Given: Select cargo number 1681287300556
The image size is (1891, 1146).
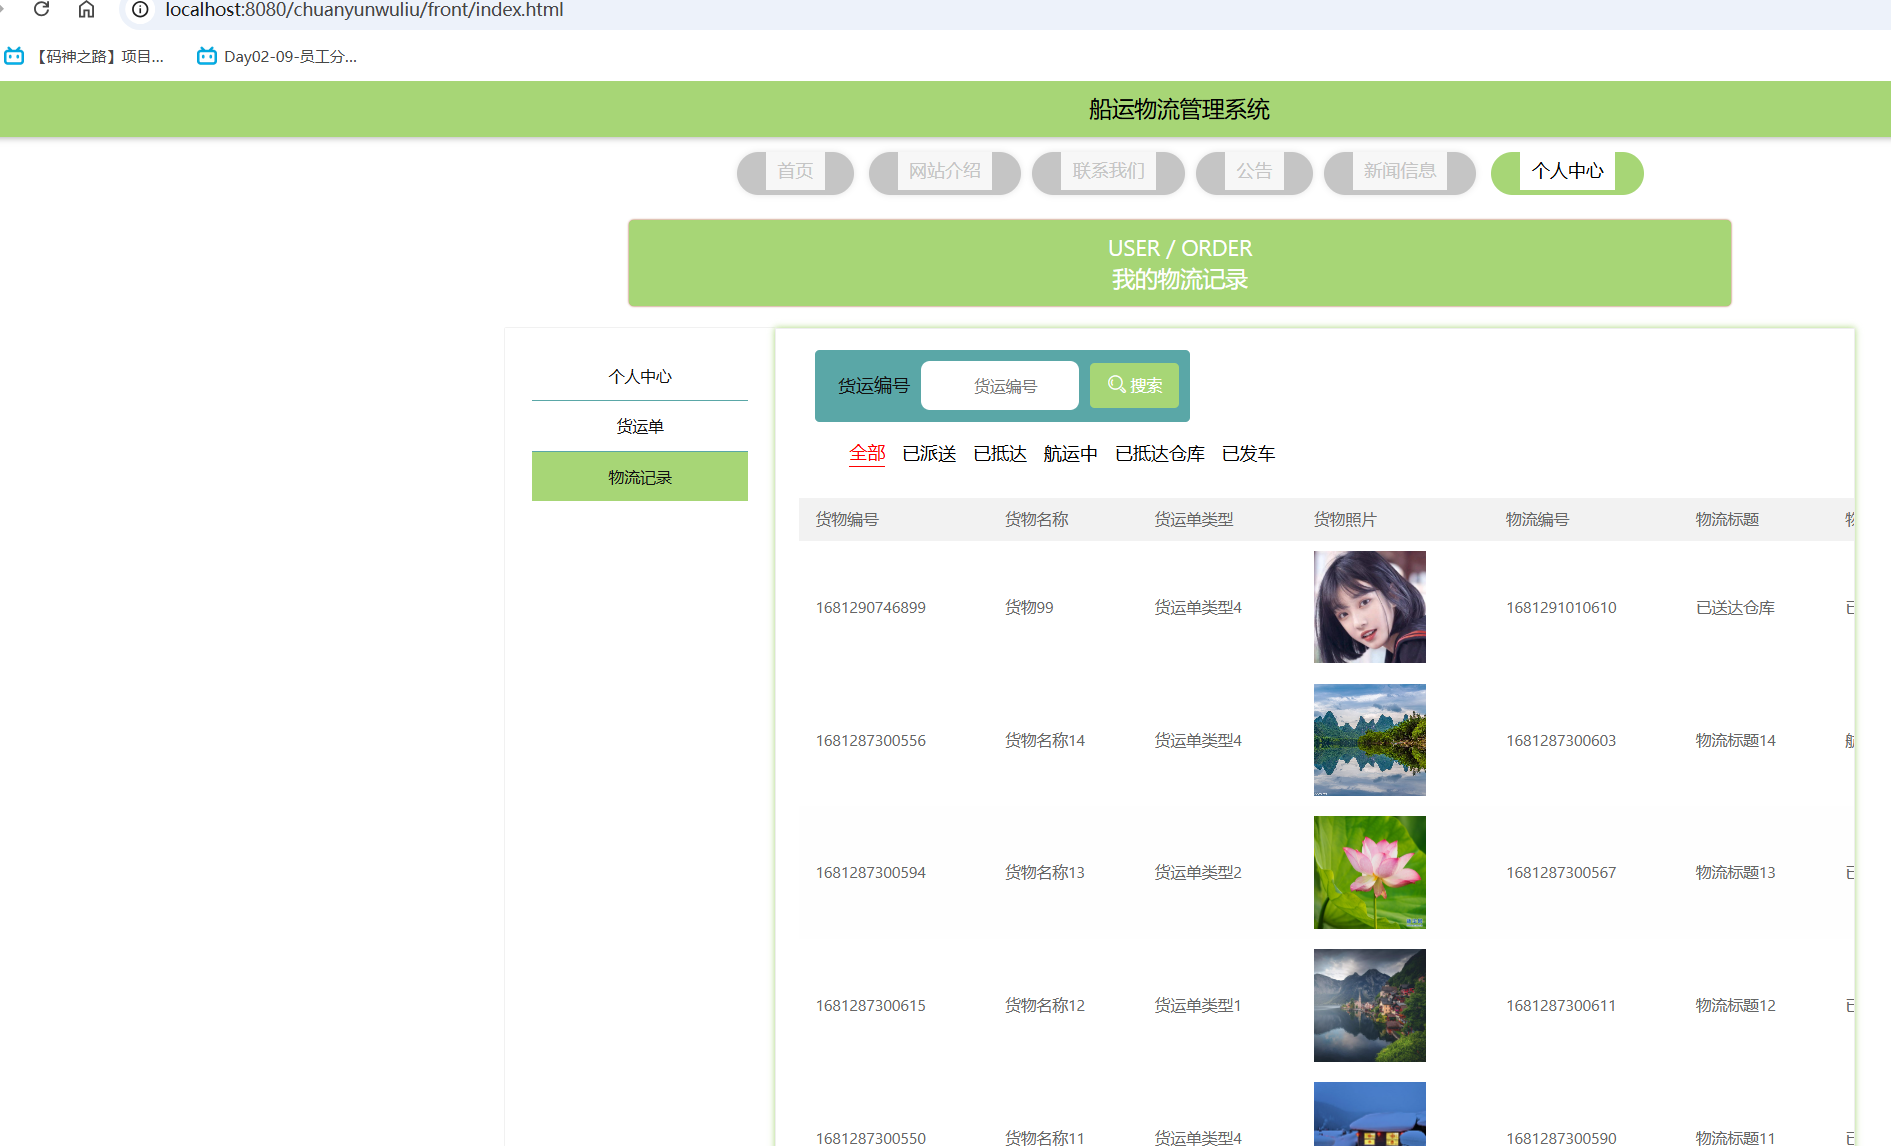Looking at the screenshot, I should coord(871,741).
